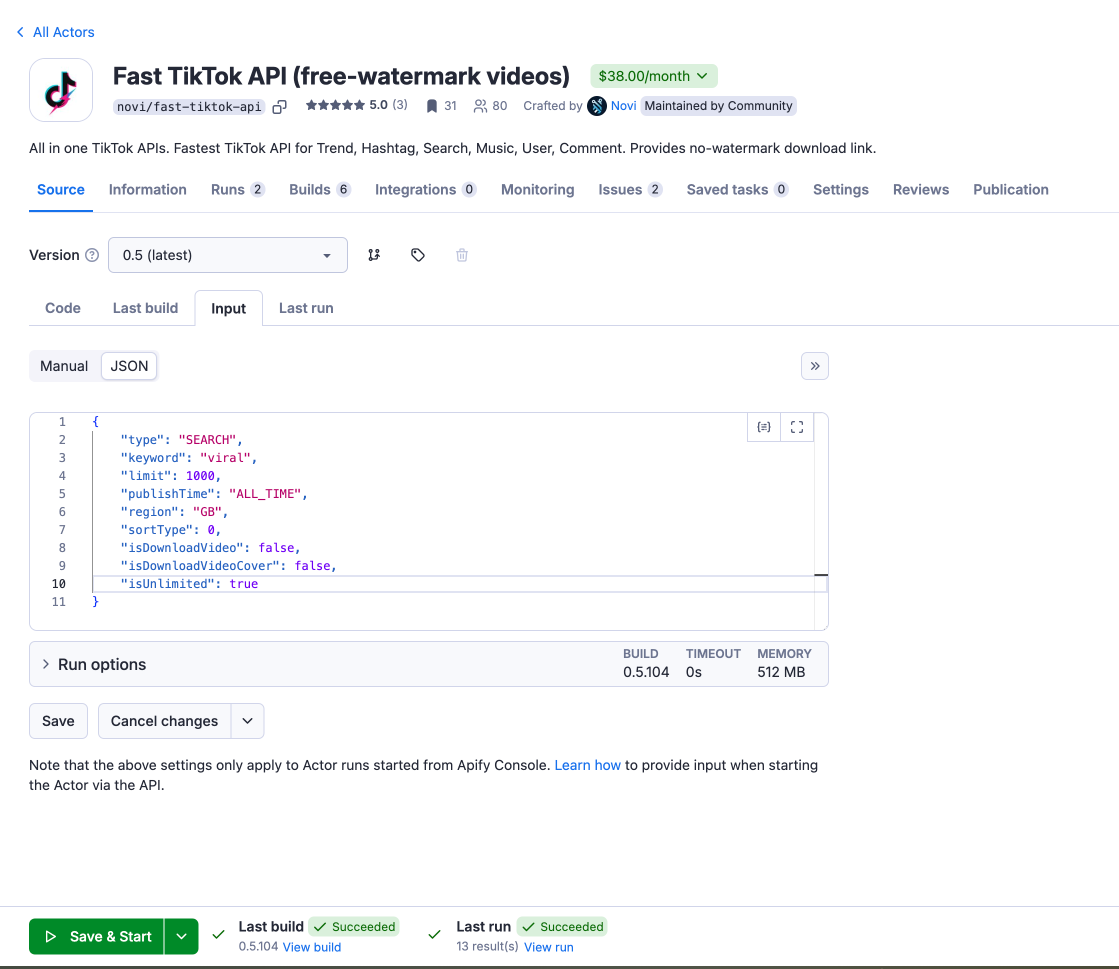
Task: Switch input mode to Manual
Action: pyautogui.click(x=64, y=366)
